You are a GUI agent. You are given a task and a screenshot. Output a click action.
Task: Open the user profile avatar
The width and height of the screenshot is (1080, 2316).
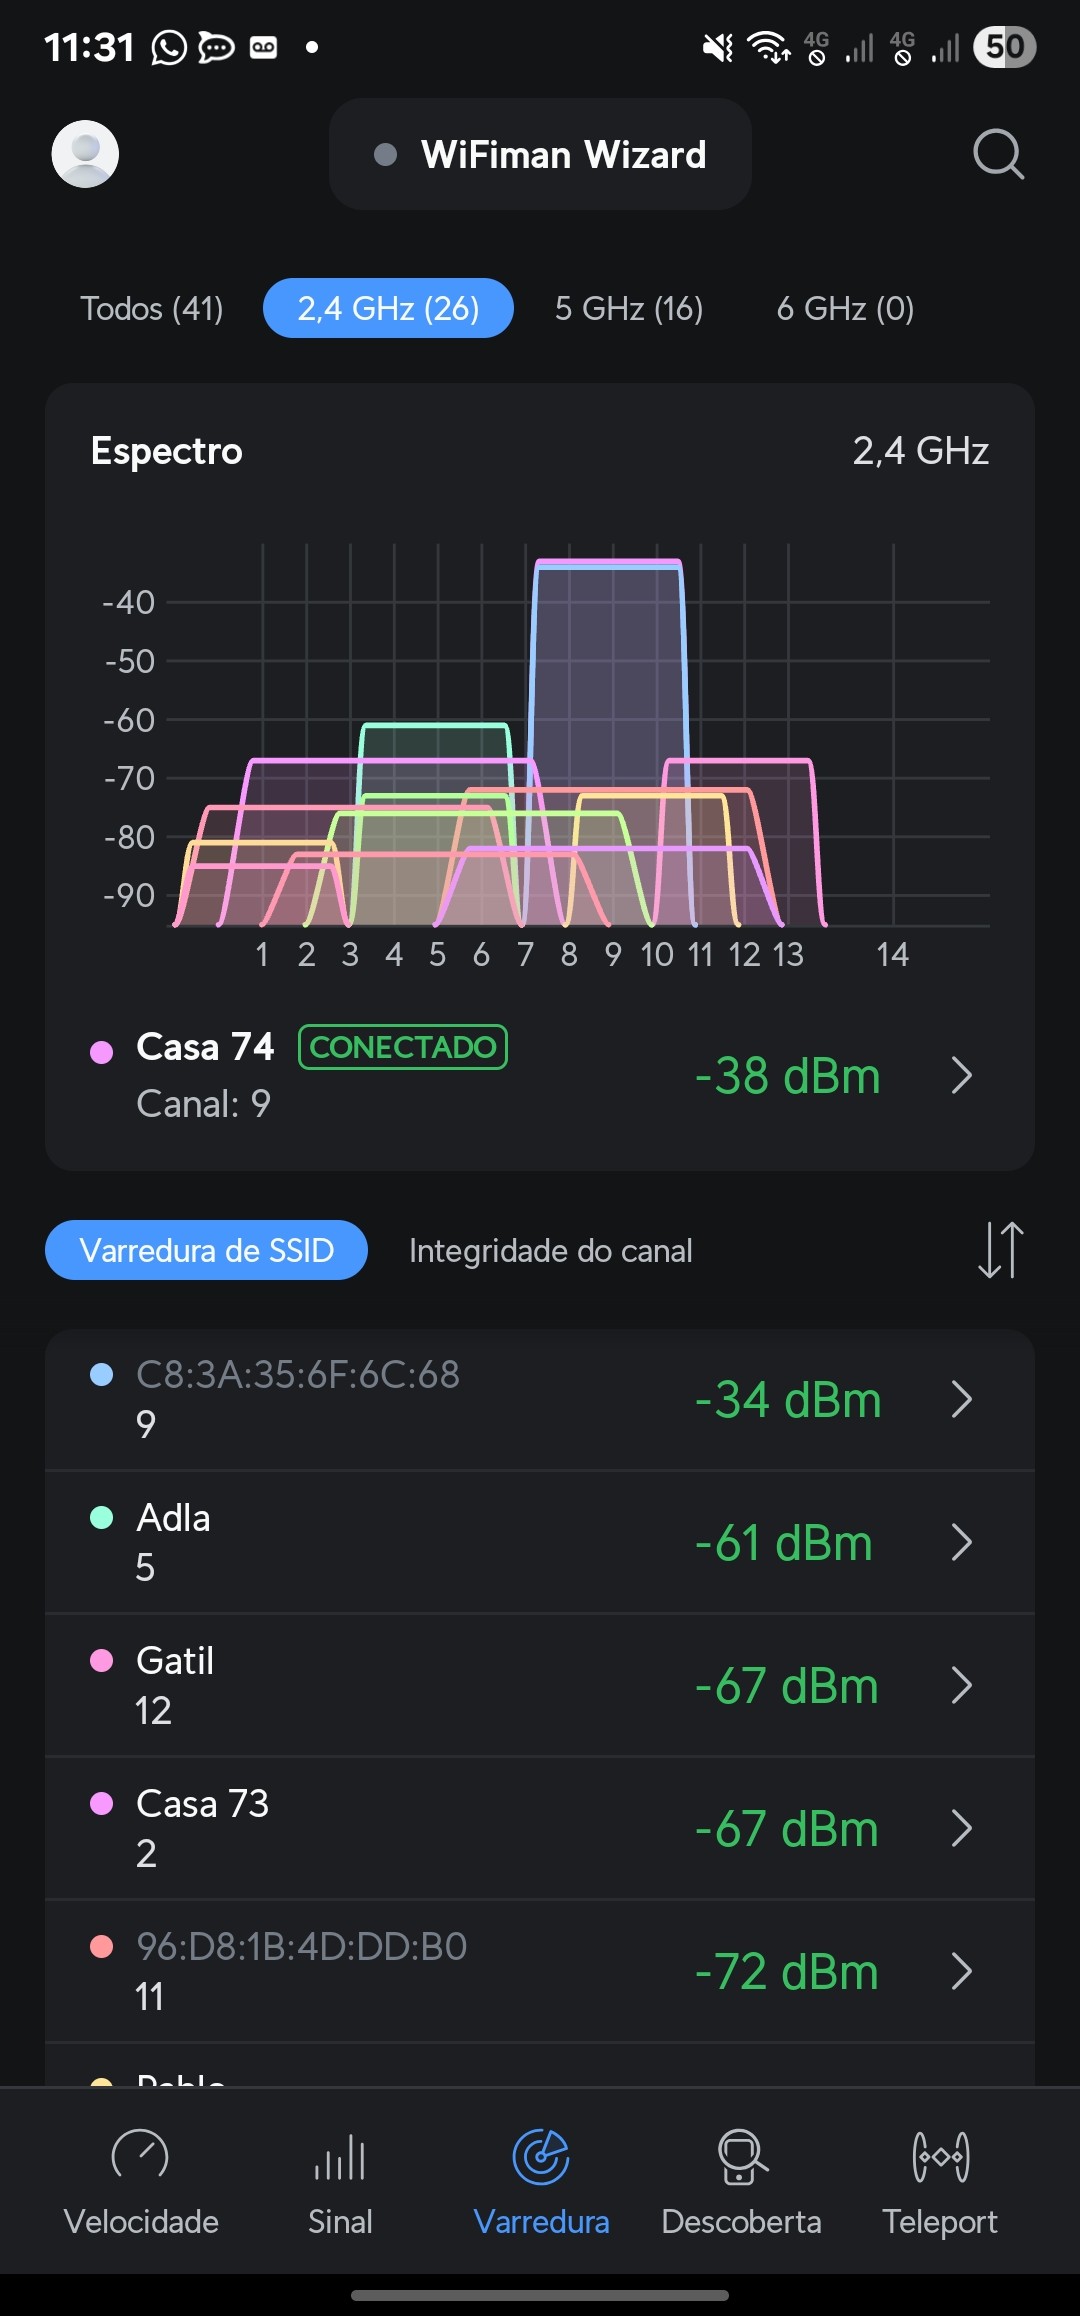click(x=85, y=154)
